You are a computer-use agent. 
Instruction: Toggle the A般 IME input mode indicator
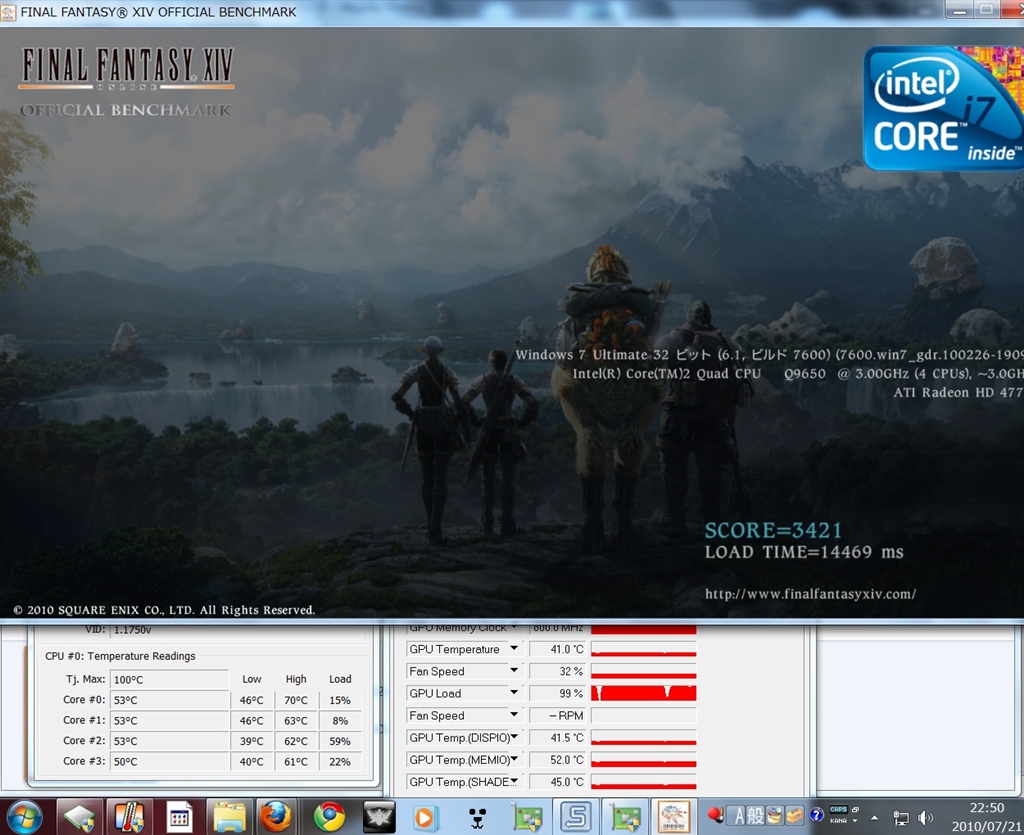748,815
